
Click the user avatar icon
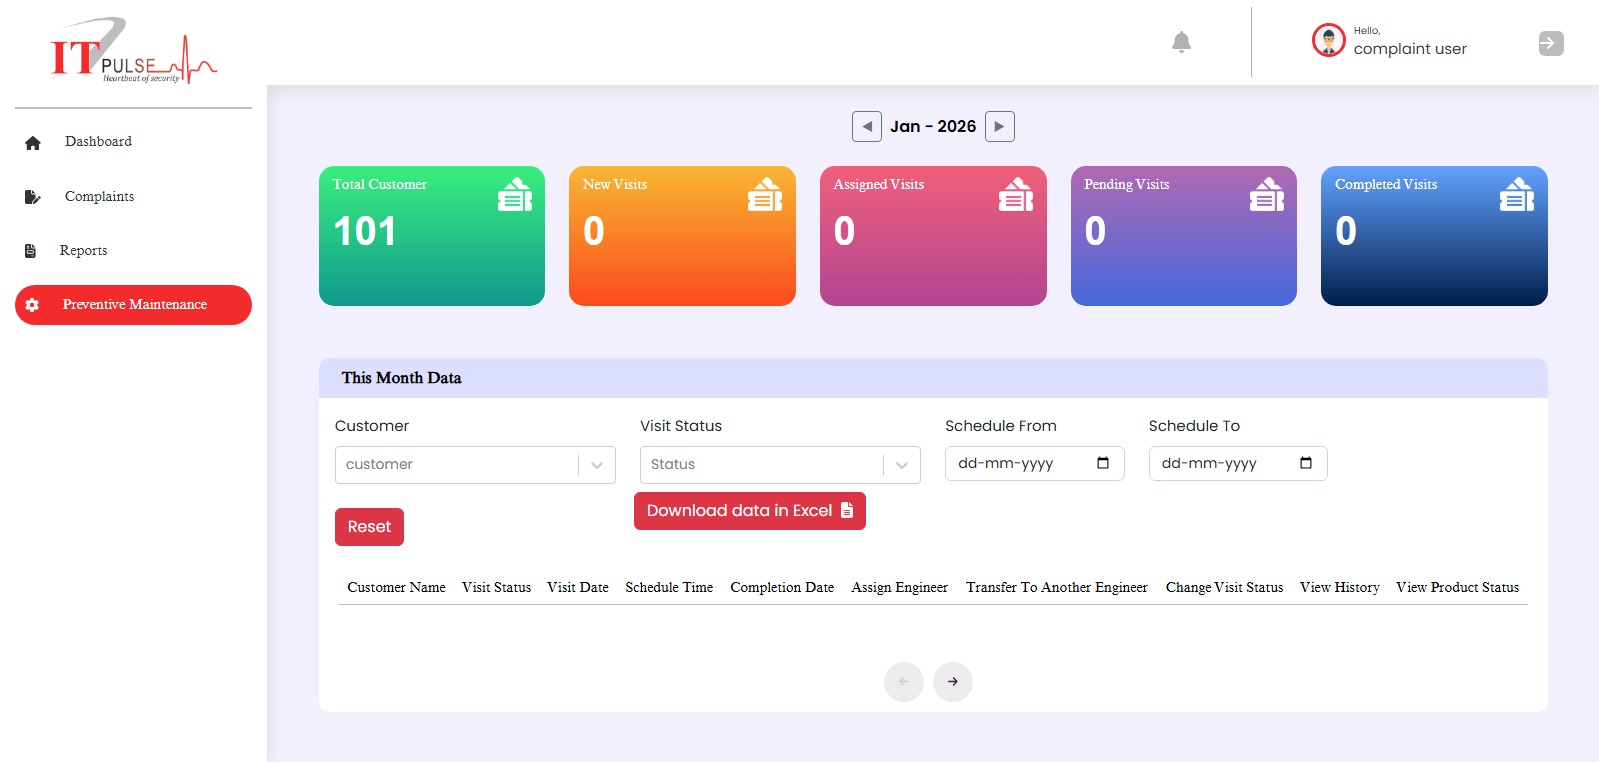[1328, 41]
